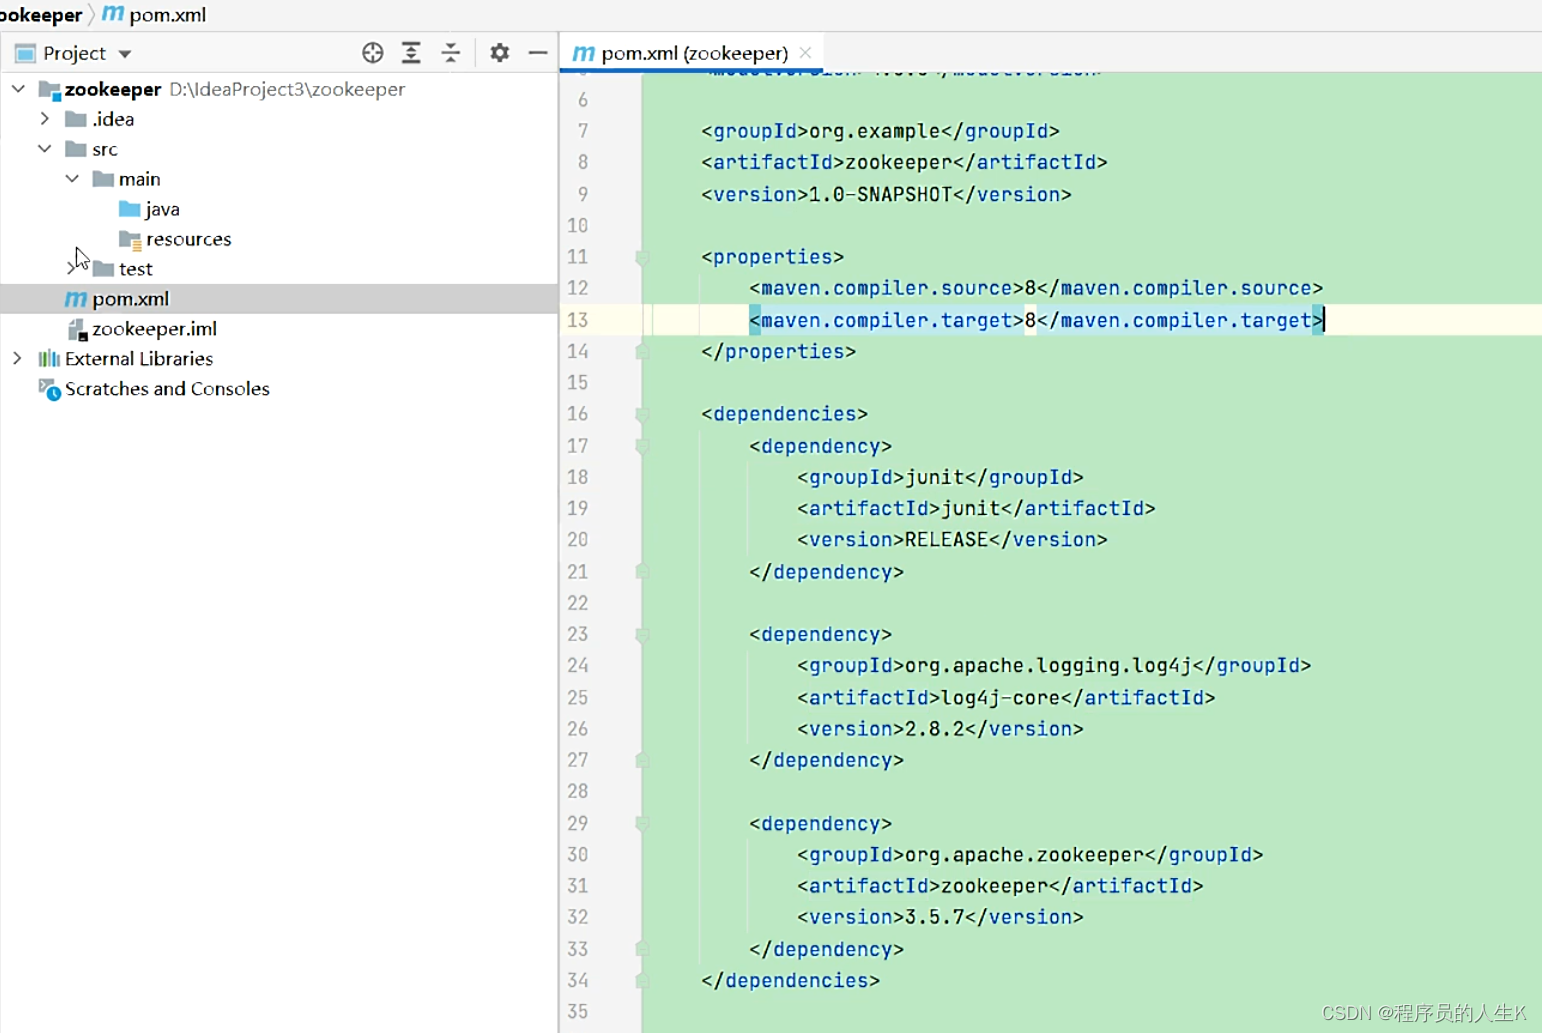
Task: Click the main folder name
Action: 139,179
